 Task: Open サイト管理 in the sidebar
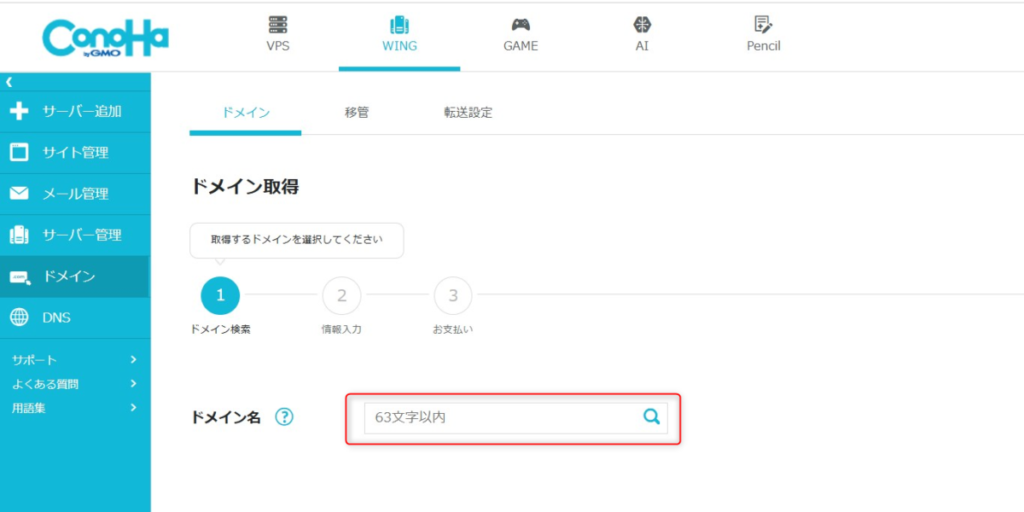coord(76,153)
